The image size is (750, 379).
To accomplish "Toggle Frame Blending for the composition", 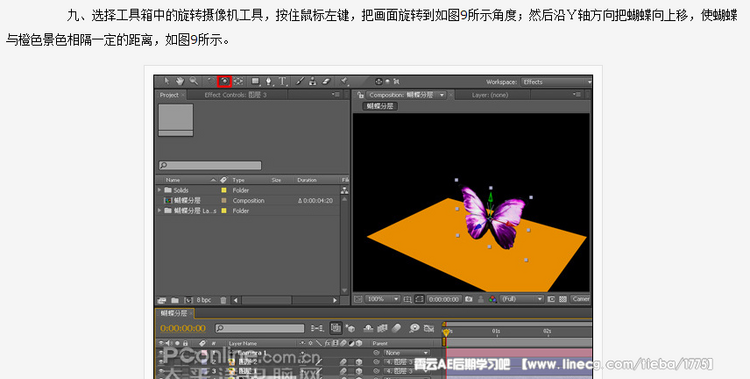I will [382, 328].
